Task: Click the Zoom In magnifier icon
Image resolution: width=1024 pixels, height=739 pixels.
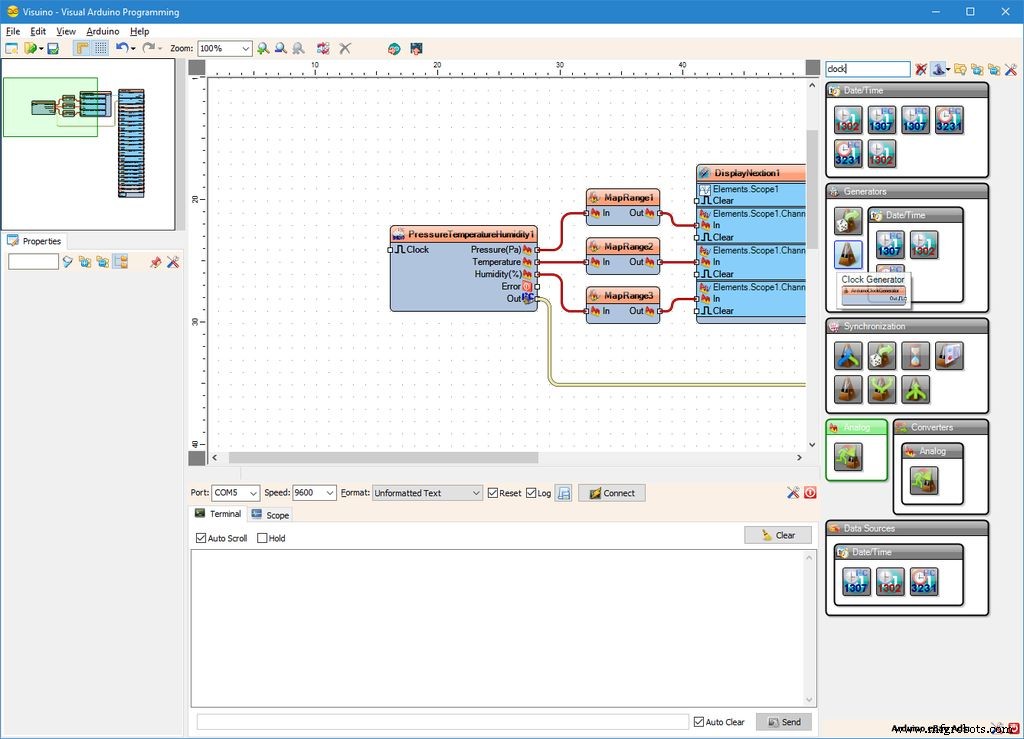Action: [x=263, y=48]
